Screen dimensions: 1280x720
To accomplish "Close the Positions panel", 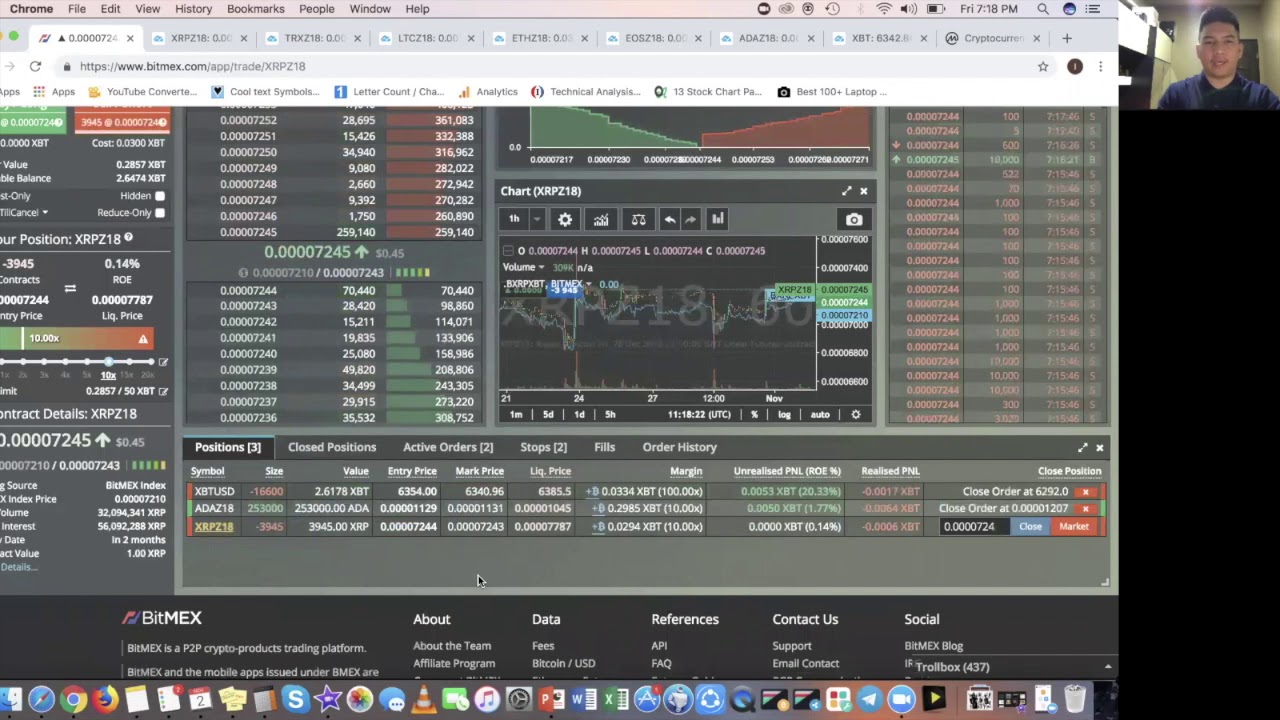I will click(1099, 448).
